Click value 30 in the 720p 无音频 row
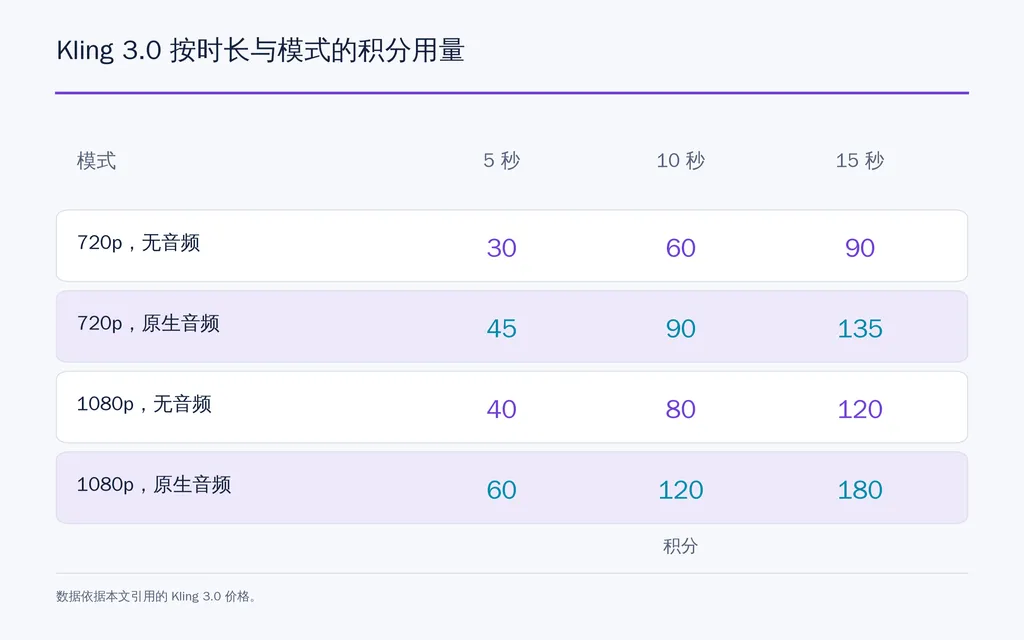The width and height of the screenshot is (1024, 640). pyautogui.click(x=502, y=248)
